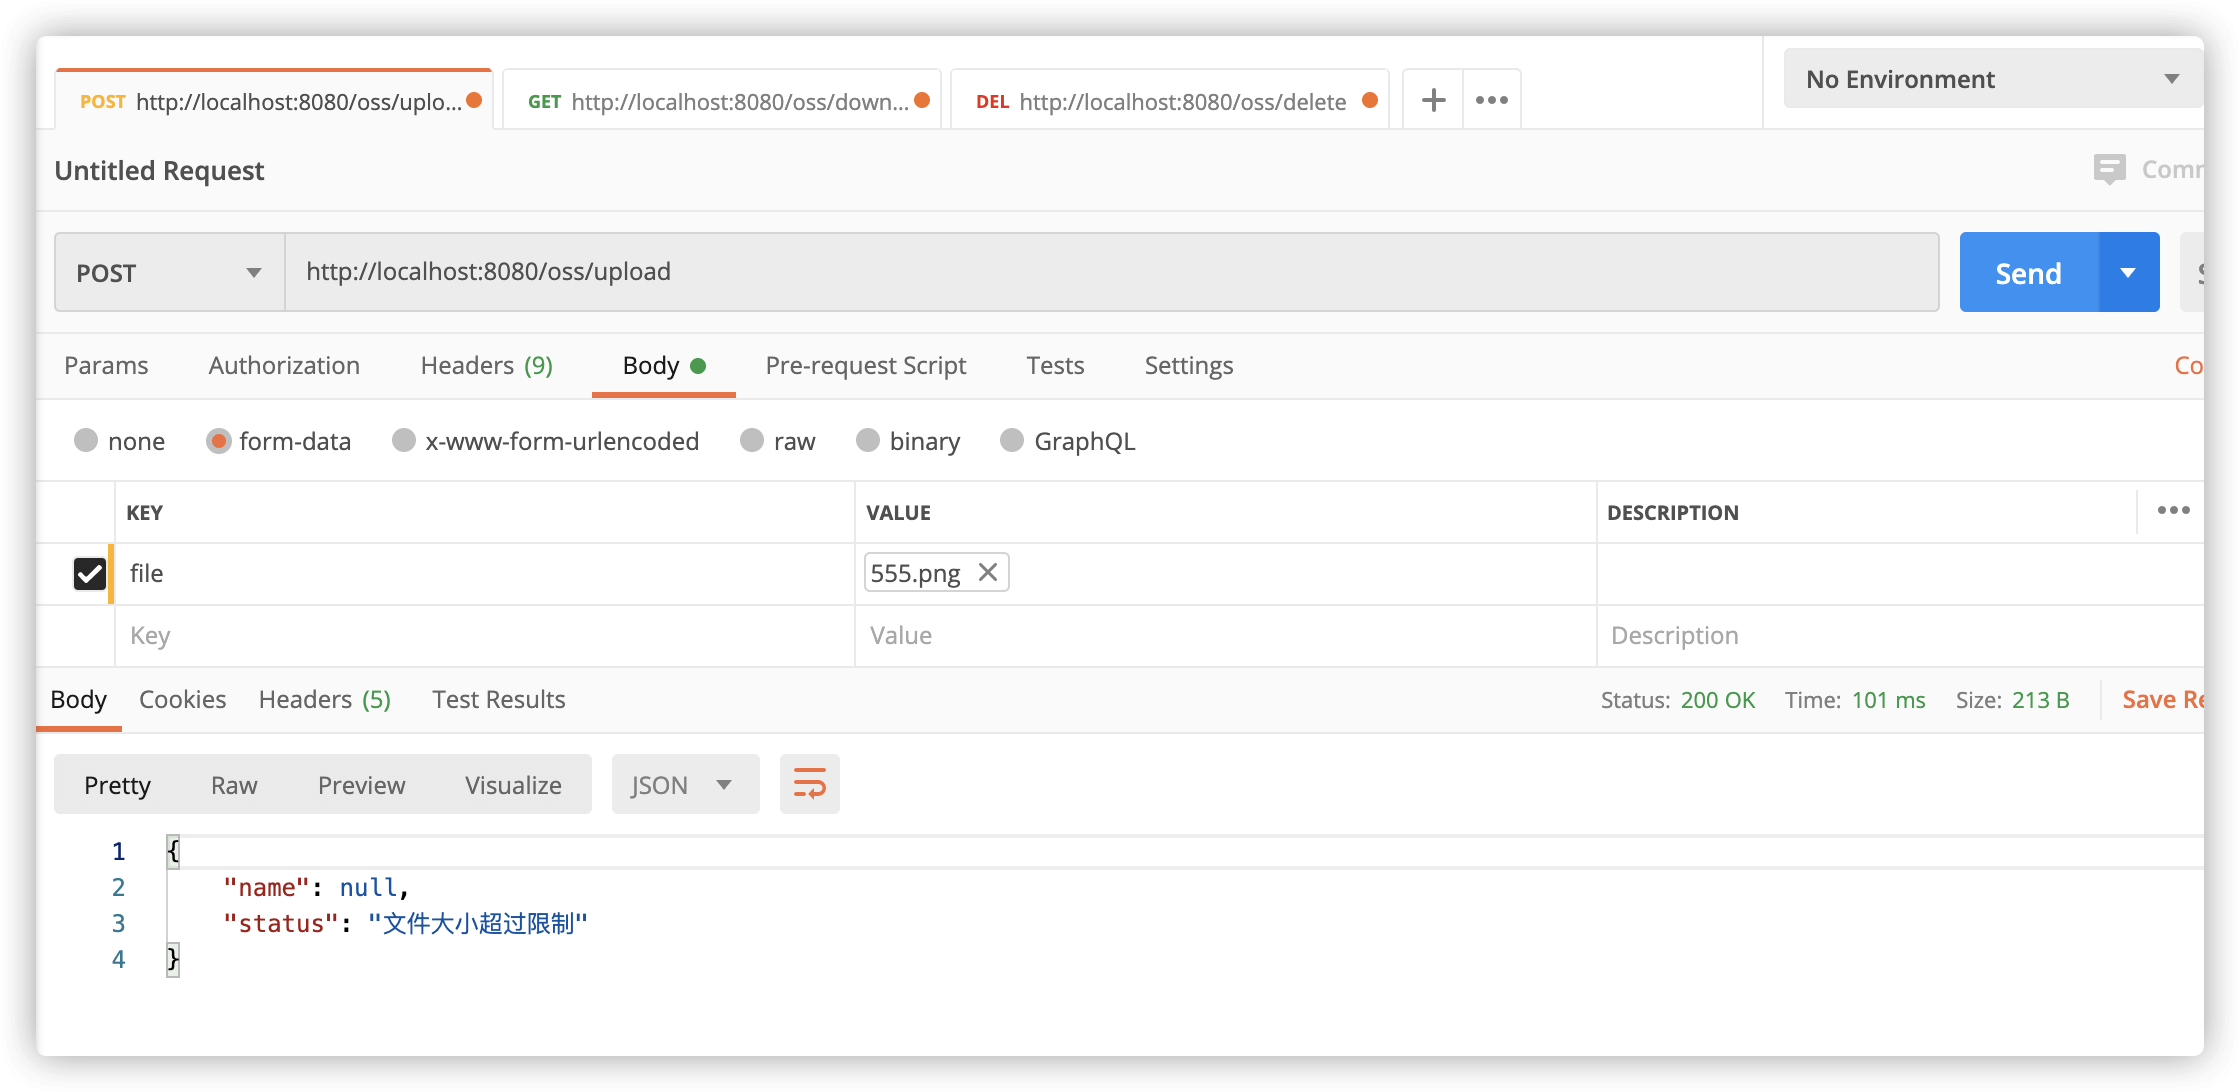This screenshot has height=1092, width=2240.
Task: Open response Headers (5) tab
Action: pyautogui.click(x=324, y=700)
